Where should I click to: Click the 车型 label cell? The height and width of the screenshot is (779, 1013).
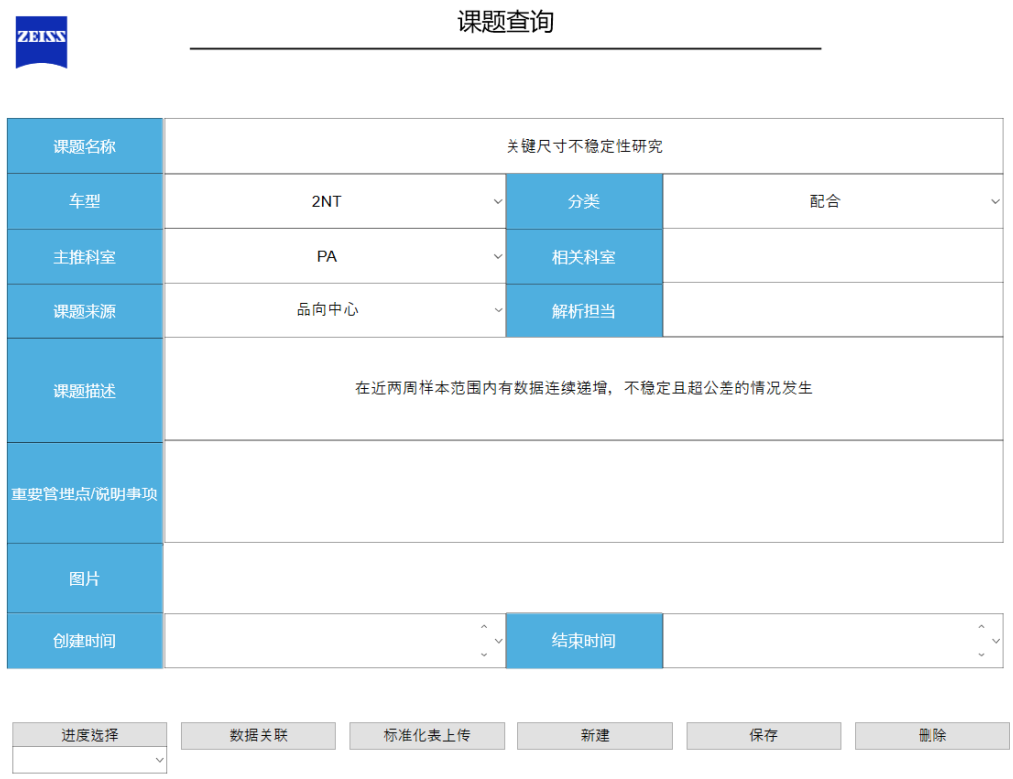tap(85, 202)
